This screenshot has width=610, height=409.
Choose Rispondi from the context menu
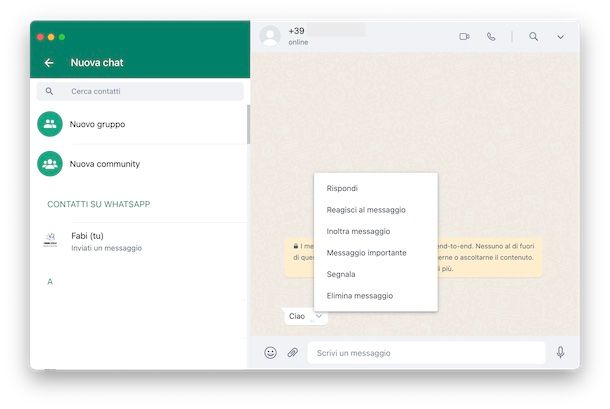pyautogui.click(x=375, y=188)
